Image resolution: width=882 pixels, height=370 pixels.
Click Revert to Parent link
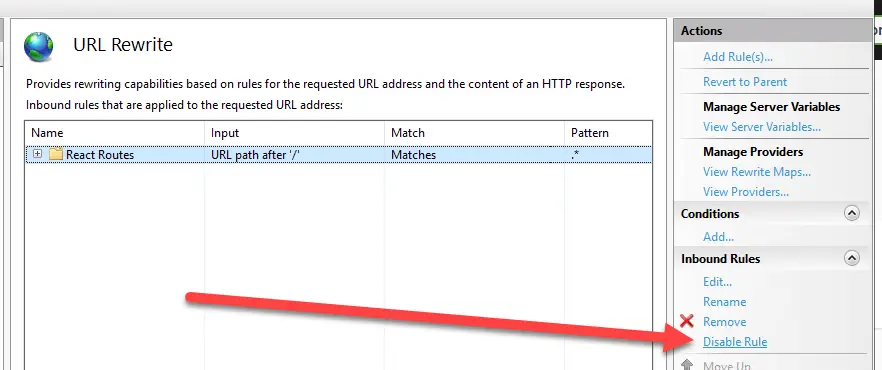745,82
